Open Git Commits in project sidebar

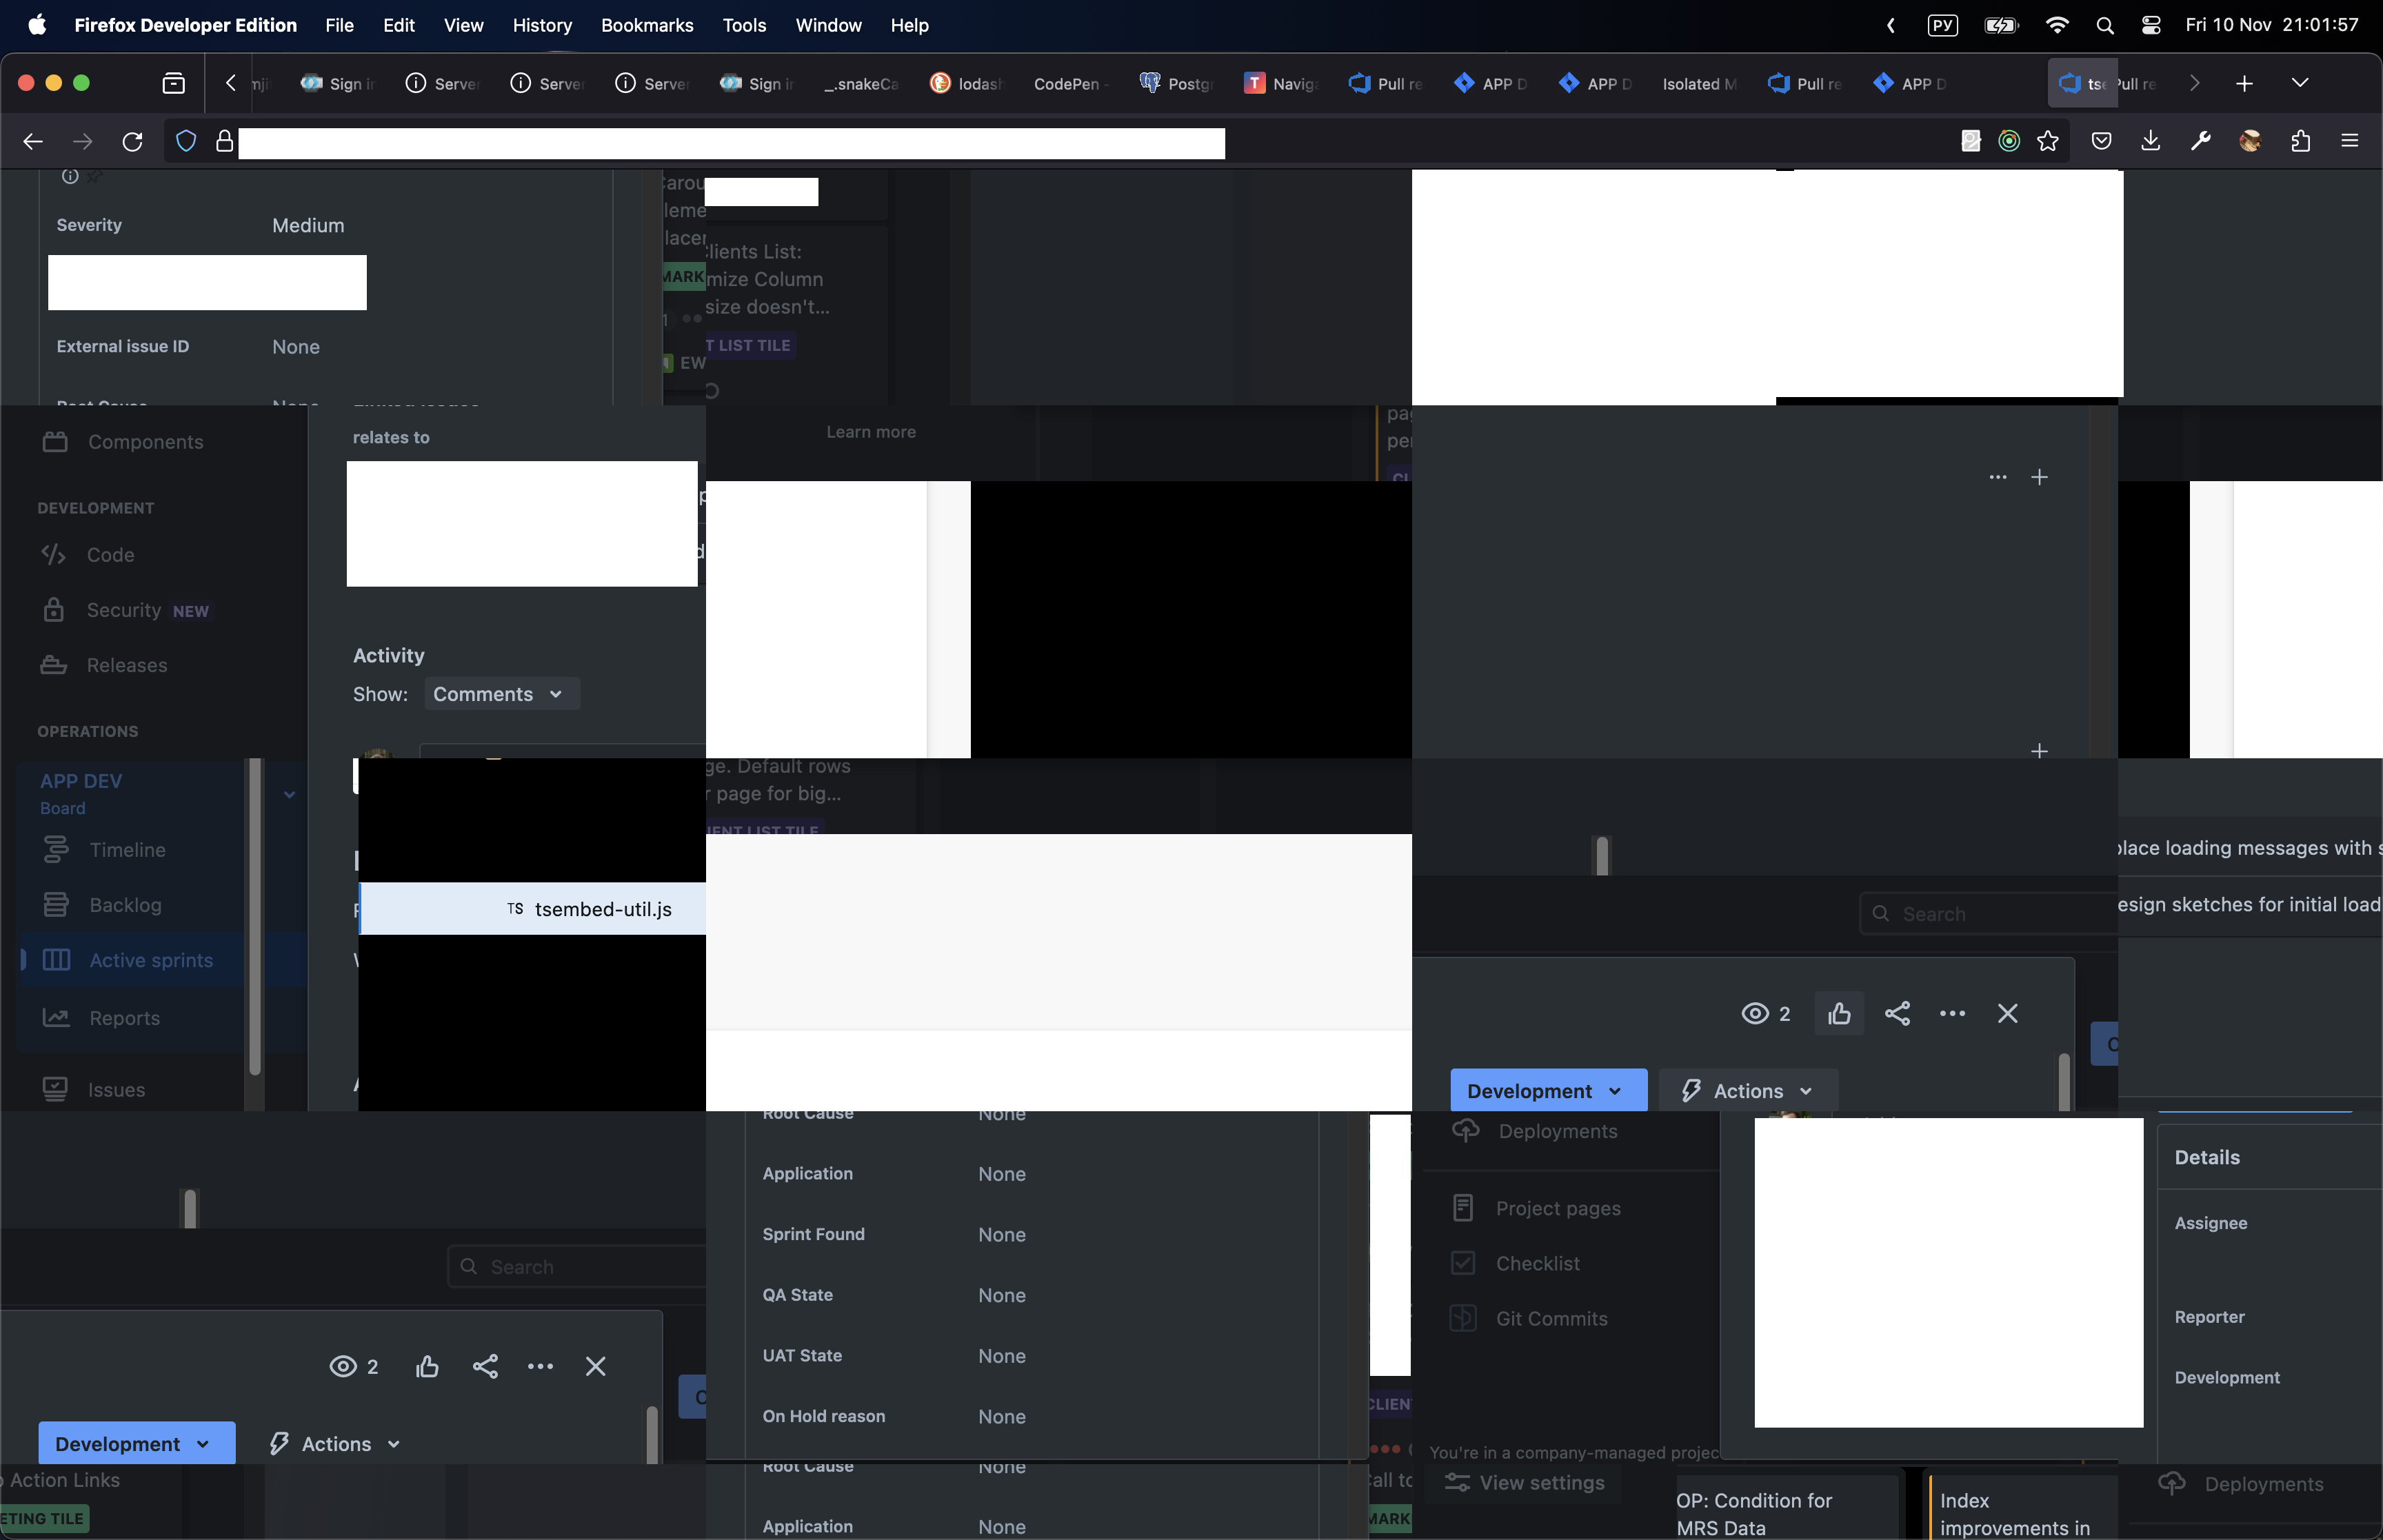pos(1551,1318)
